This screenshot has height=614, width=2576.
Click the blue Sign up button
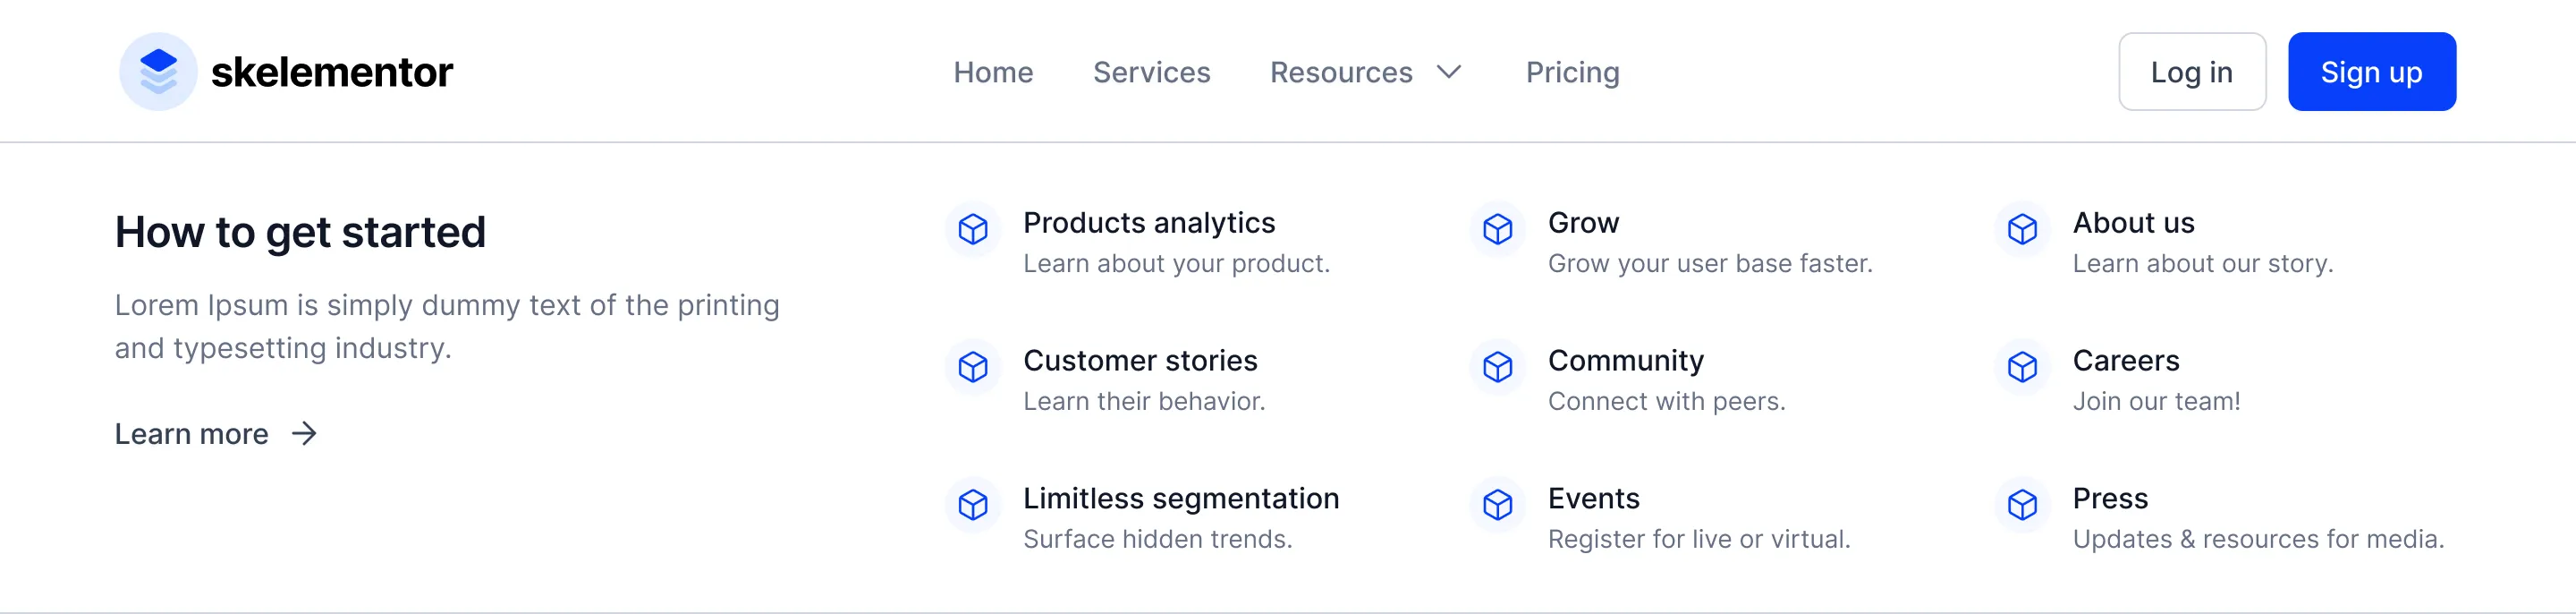pos(2372,72)
